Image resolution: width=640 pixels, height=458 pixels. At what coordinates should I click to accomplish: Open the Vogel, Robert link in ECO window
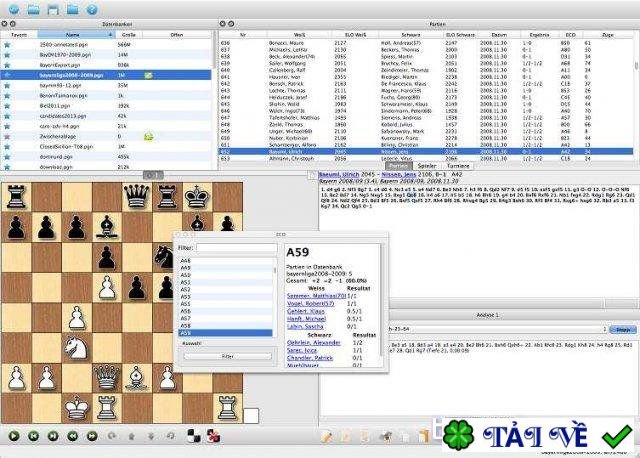pyautogui.click(x=310, y=304)
